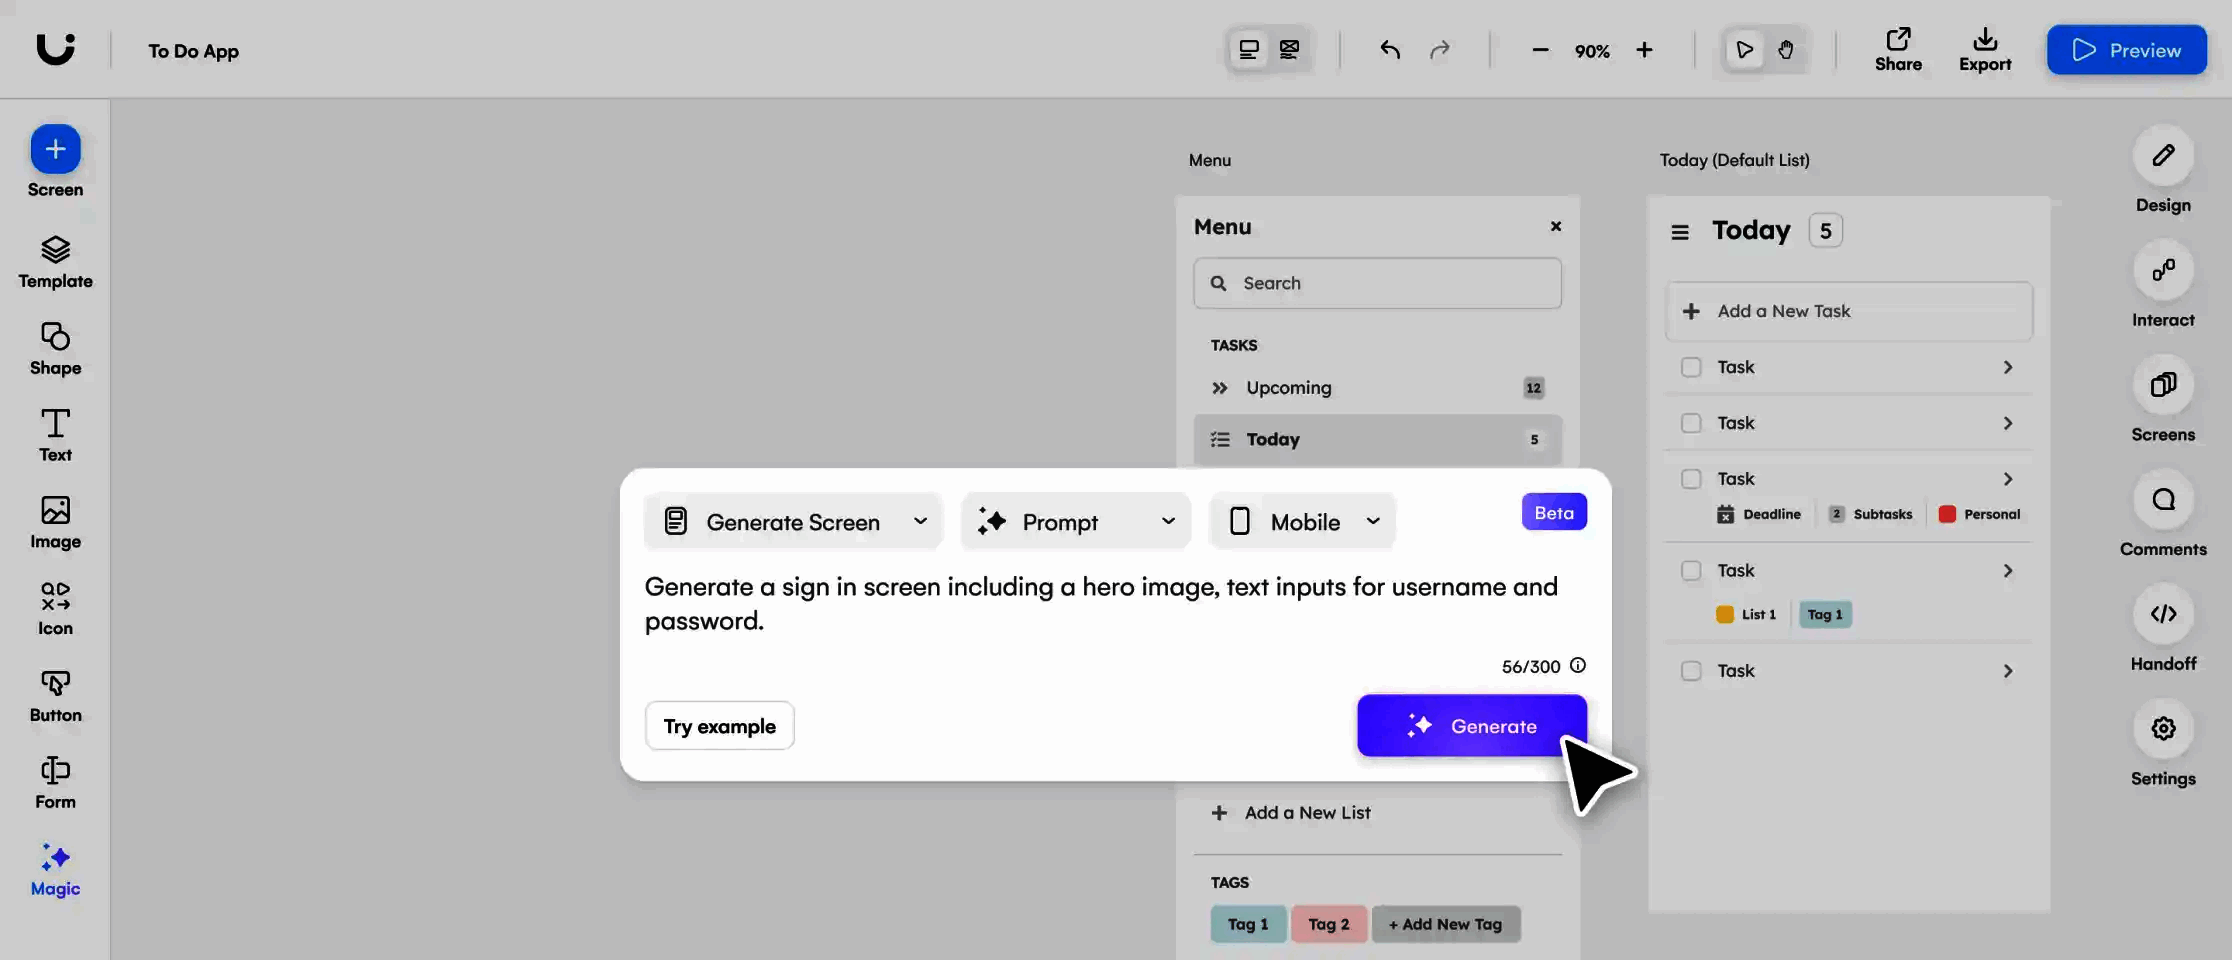
Task: Check the second Task checkbox
Action: point(1691,424)
